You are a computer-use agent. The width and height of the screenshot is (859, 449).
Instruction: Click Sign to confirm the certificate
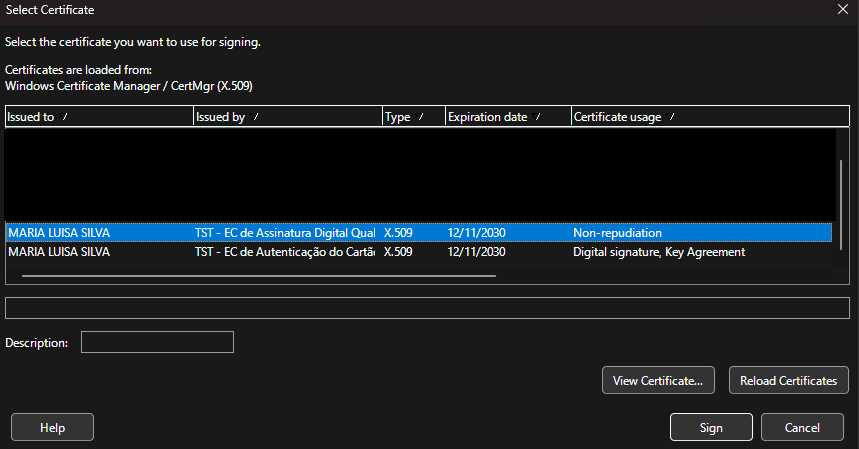coord(711,428)
